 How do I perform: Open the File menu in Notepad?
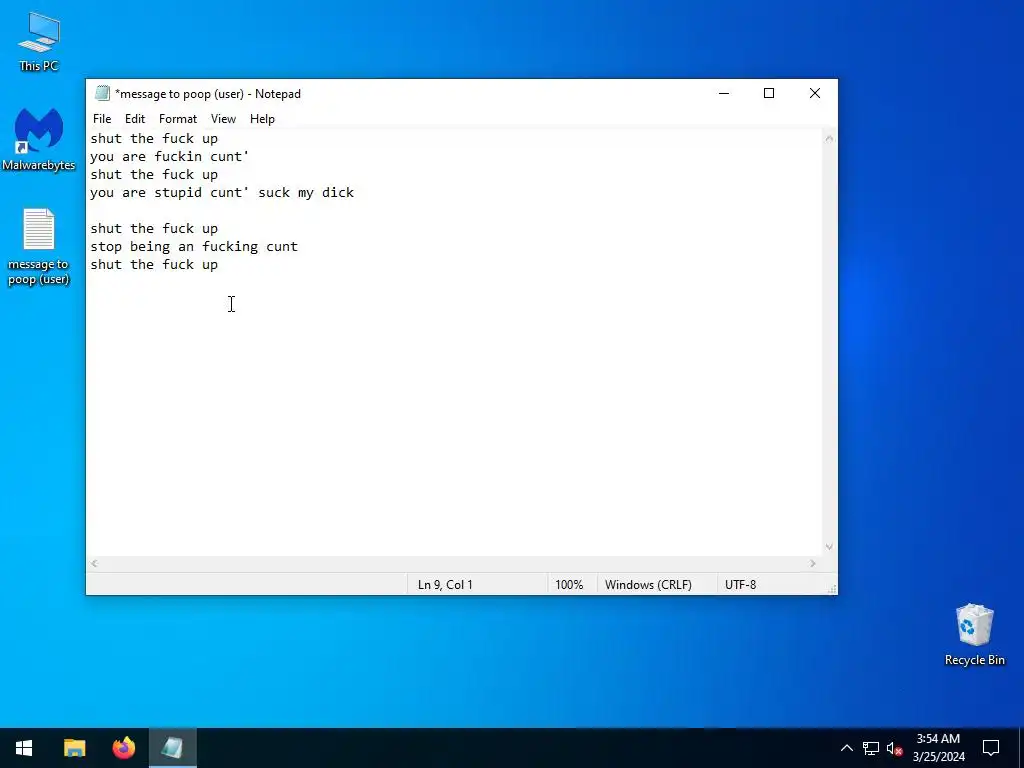pyautogui.click(x=102, y=119)
